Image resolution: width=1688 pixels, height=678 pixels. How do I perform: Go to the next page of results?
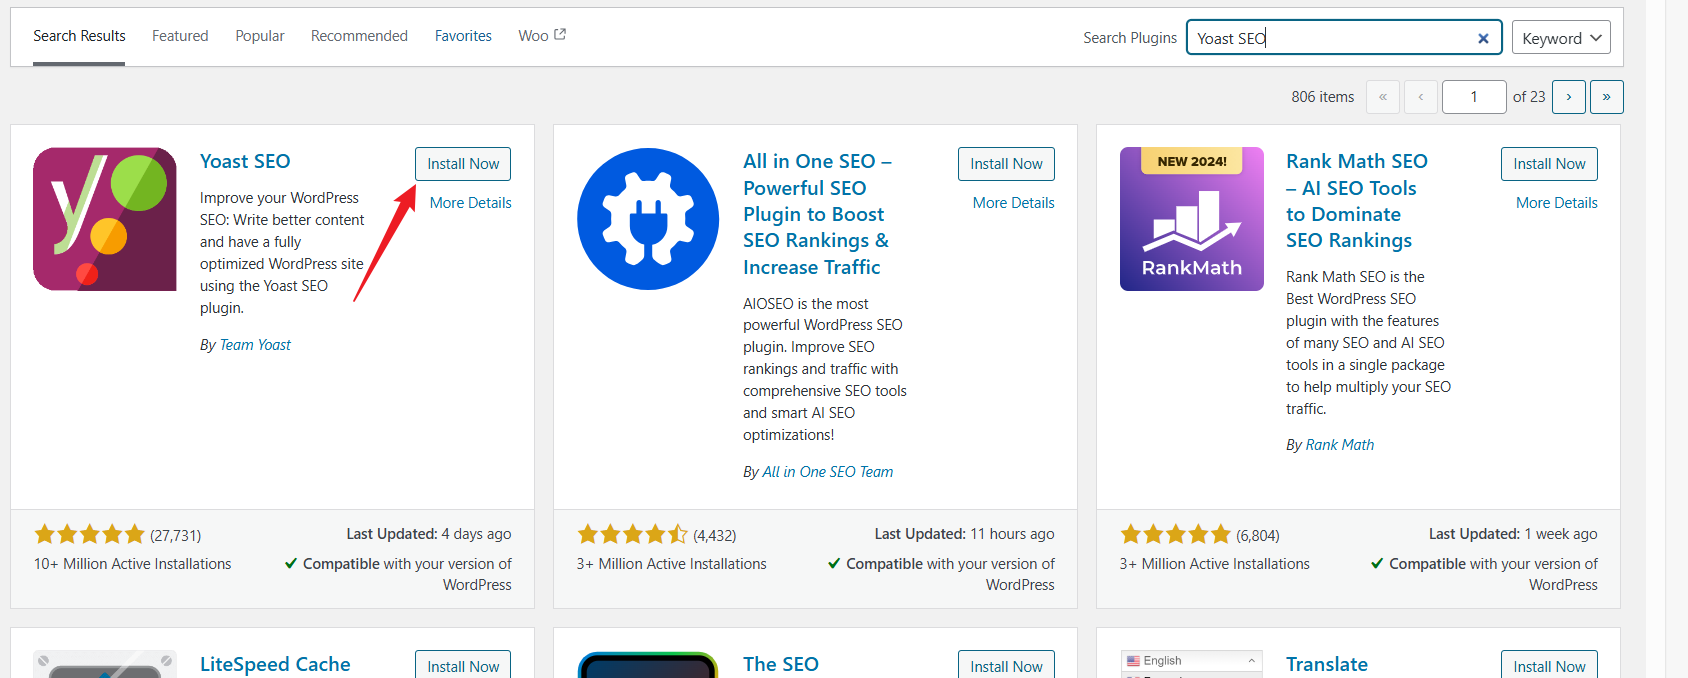1569,97
